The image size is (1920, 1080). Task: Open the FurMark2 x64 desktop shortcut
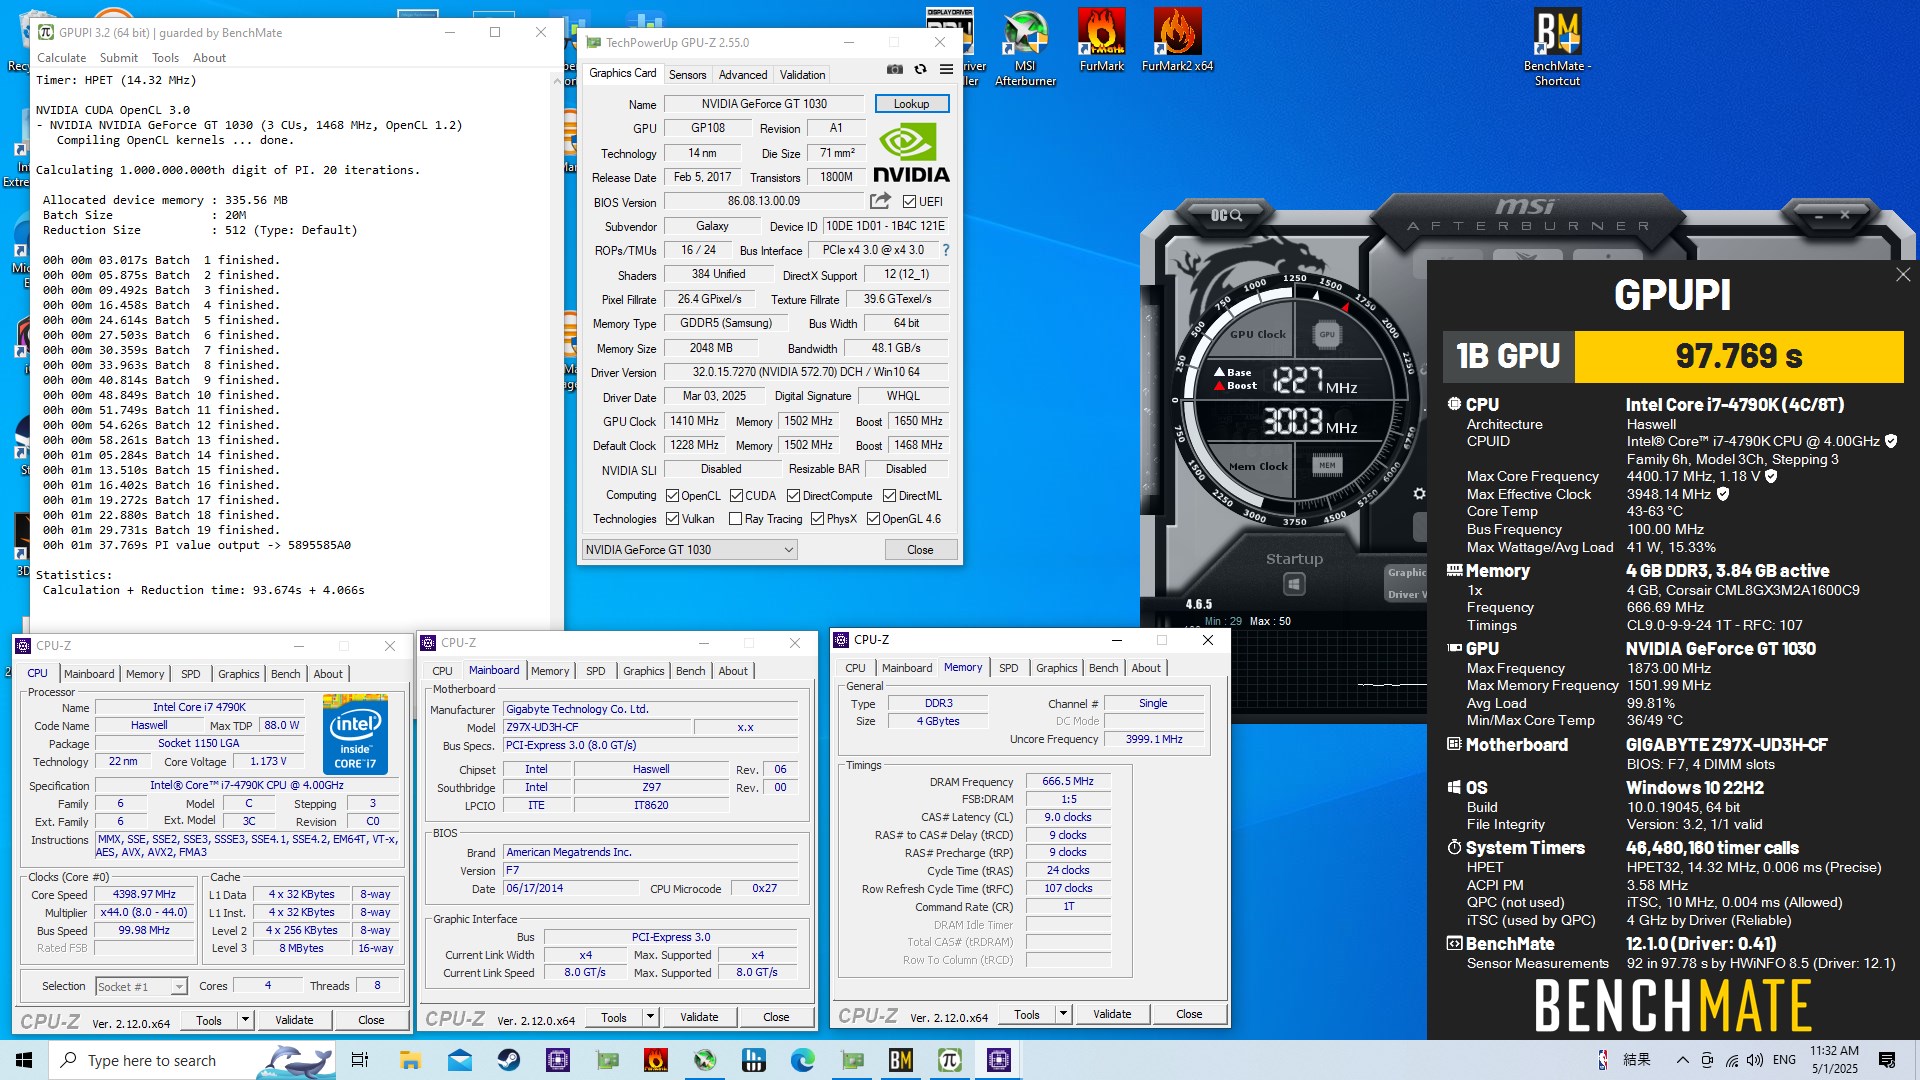tap(1177, 40)
